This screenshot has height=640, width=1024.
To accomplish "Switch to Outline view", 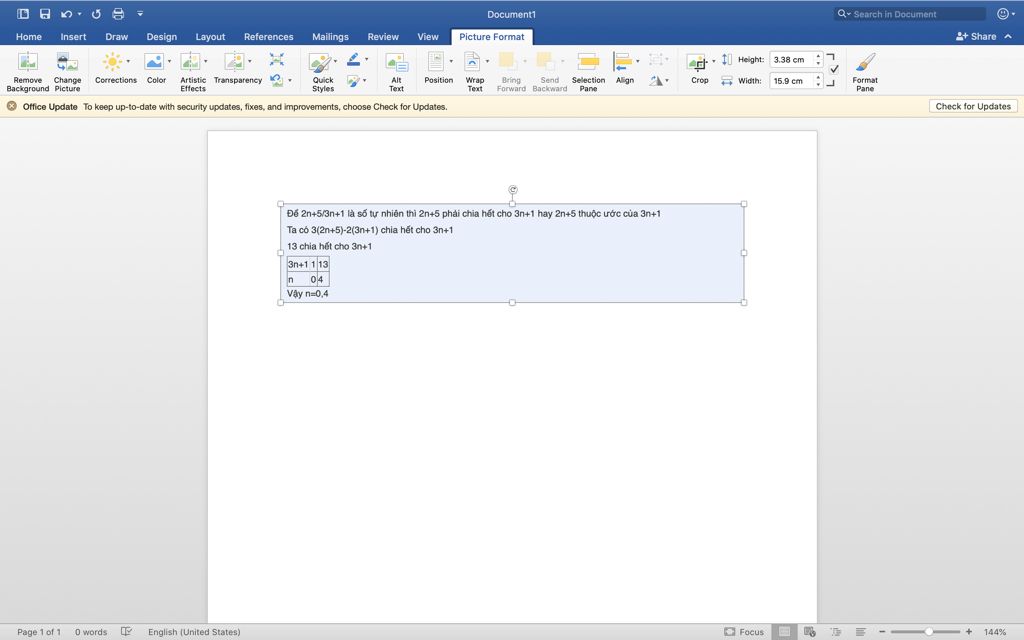I will [835, 632].
